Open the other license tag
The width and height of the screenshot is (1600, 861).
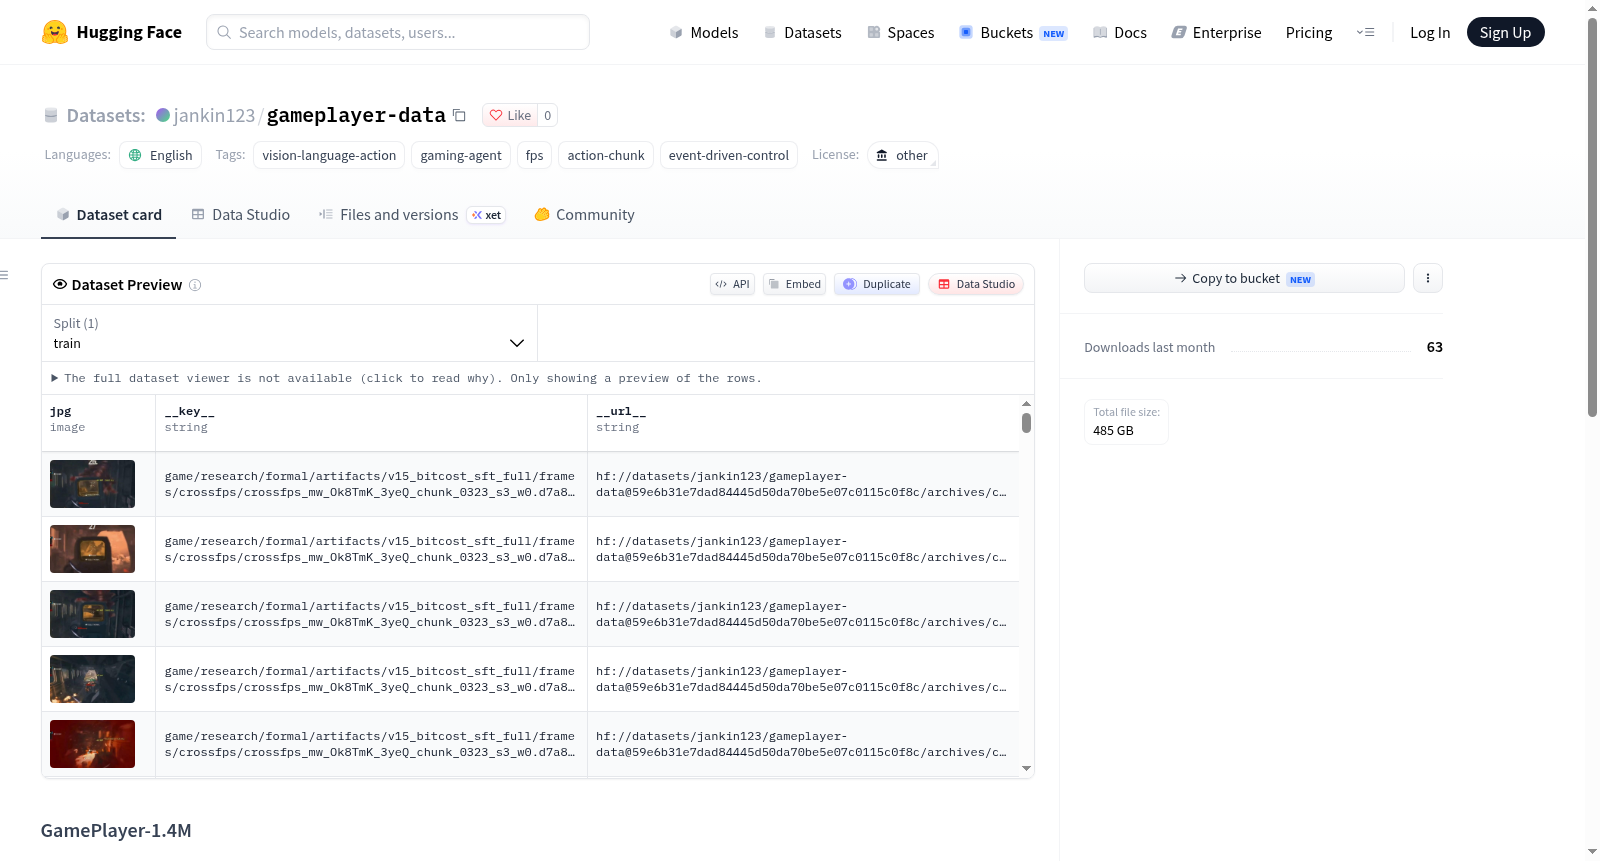(x=902, y=155)
